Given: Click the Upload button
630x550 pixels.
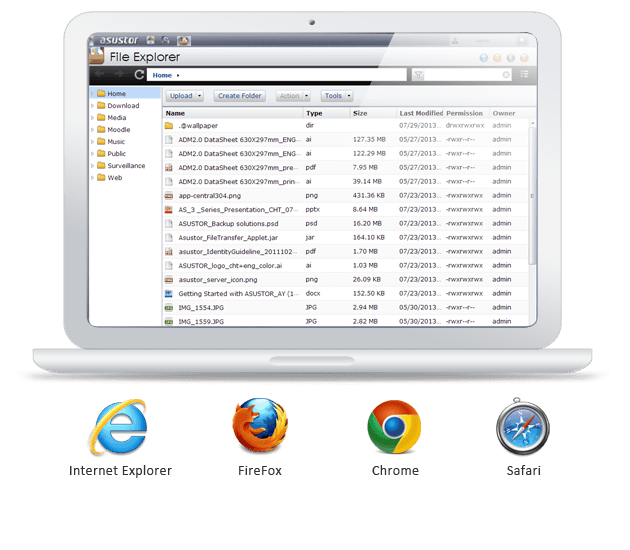Looking at the screenshot, I should tap(181, 96).
